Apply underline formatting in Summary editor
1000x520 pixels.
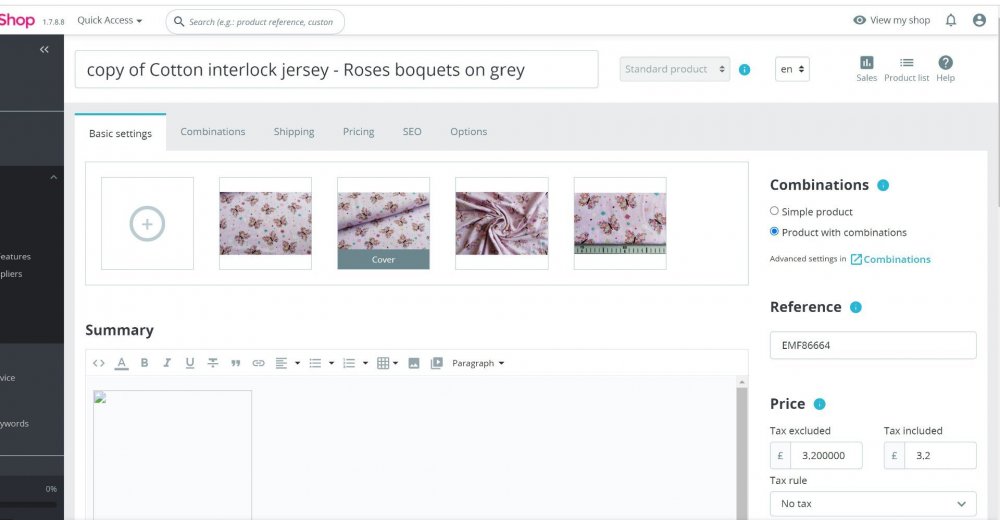pos(189,363)
